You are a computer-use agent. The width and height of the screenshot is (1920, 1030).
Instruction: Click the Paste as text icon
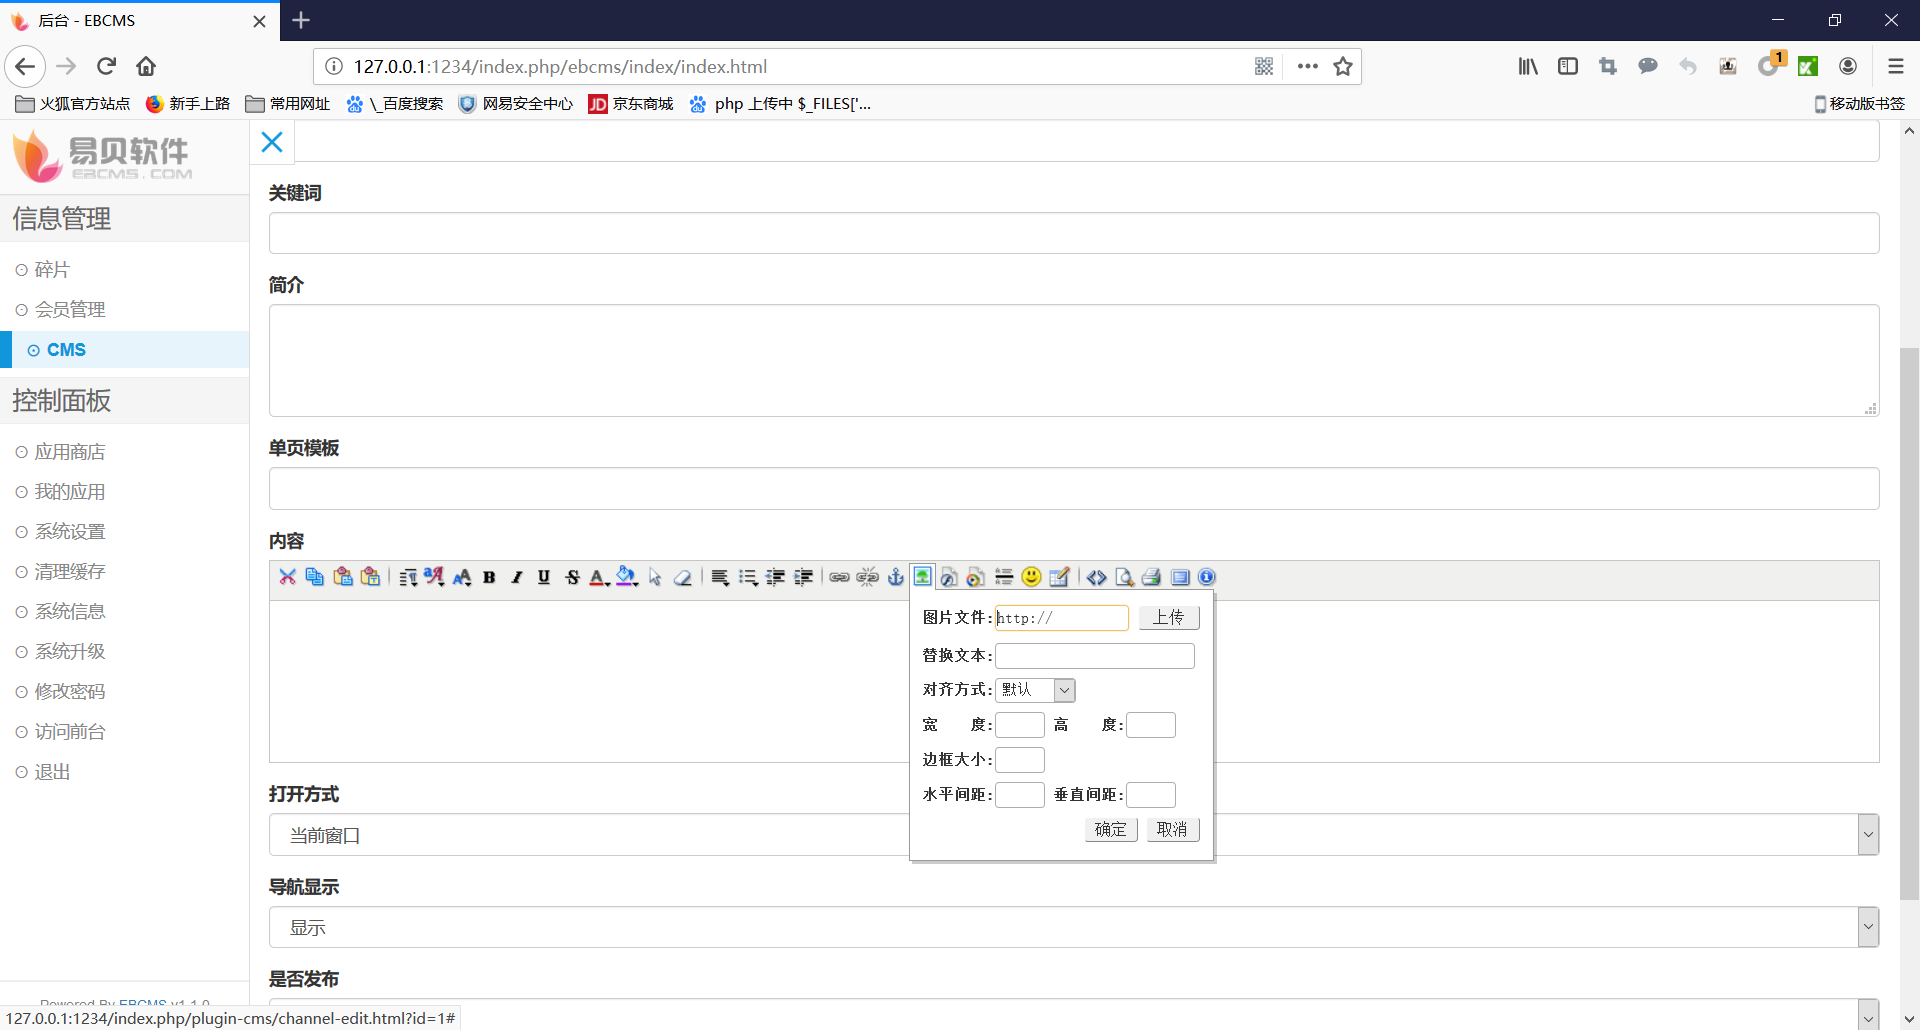370,577
